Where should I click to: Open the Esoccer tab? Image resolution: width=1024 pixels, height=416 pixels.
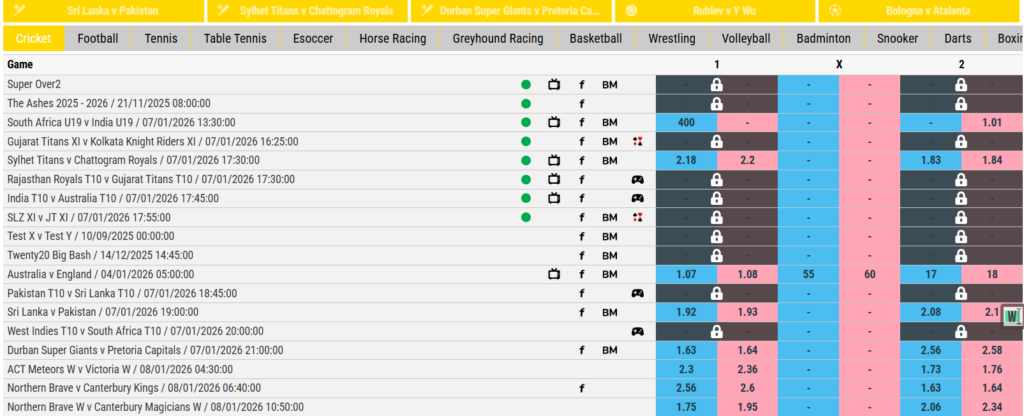(313, 39)
